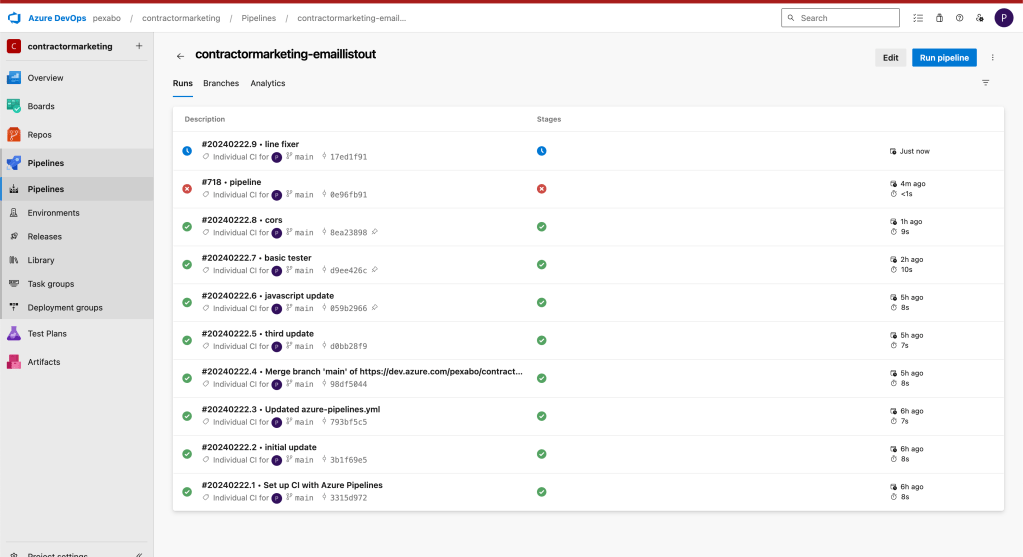This screenshot has height=557, width=1023.
Task: Click pexabo in the breadcrumb
Action: coord(106,18)
